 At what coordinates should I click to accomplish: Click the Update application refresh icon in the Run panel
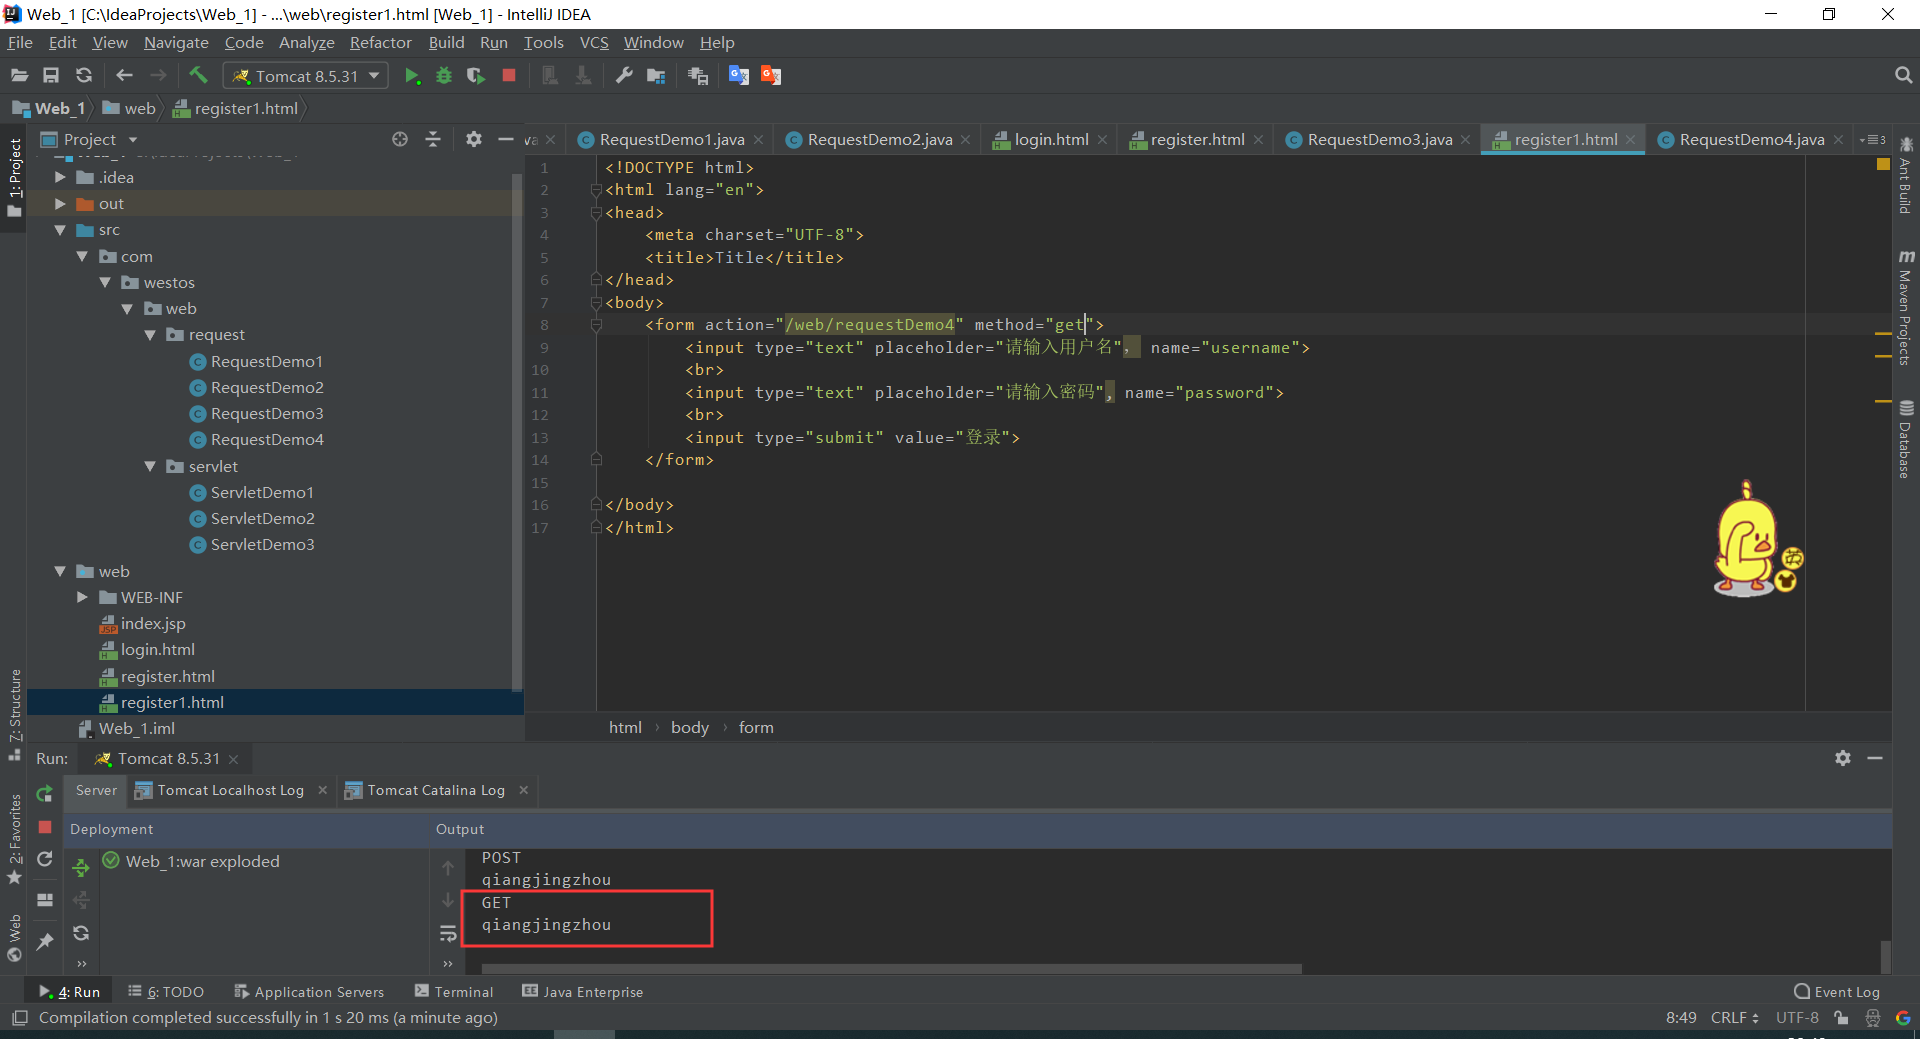pyautogui.click(x=45, y=859)
